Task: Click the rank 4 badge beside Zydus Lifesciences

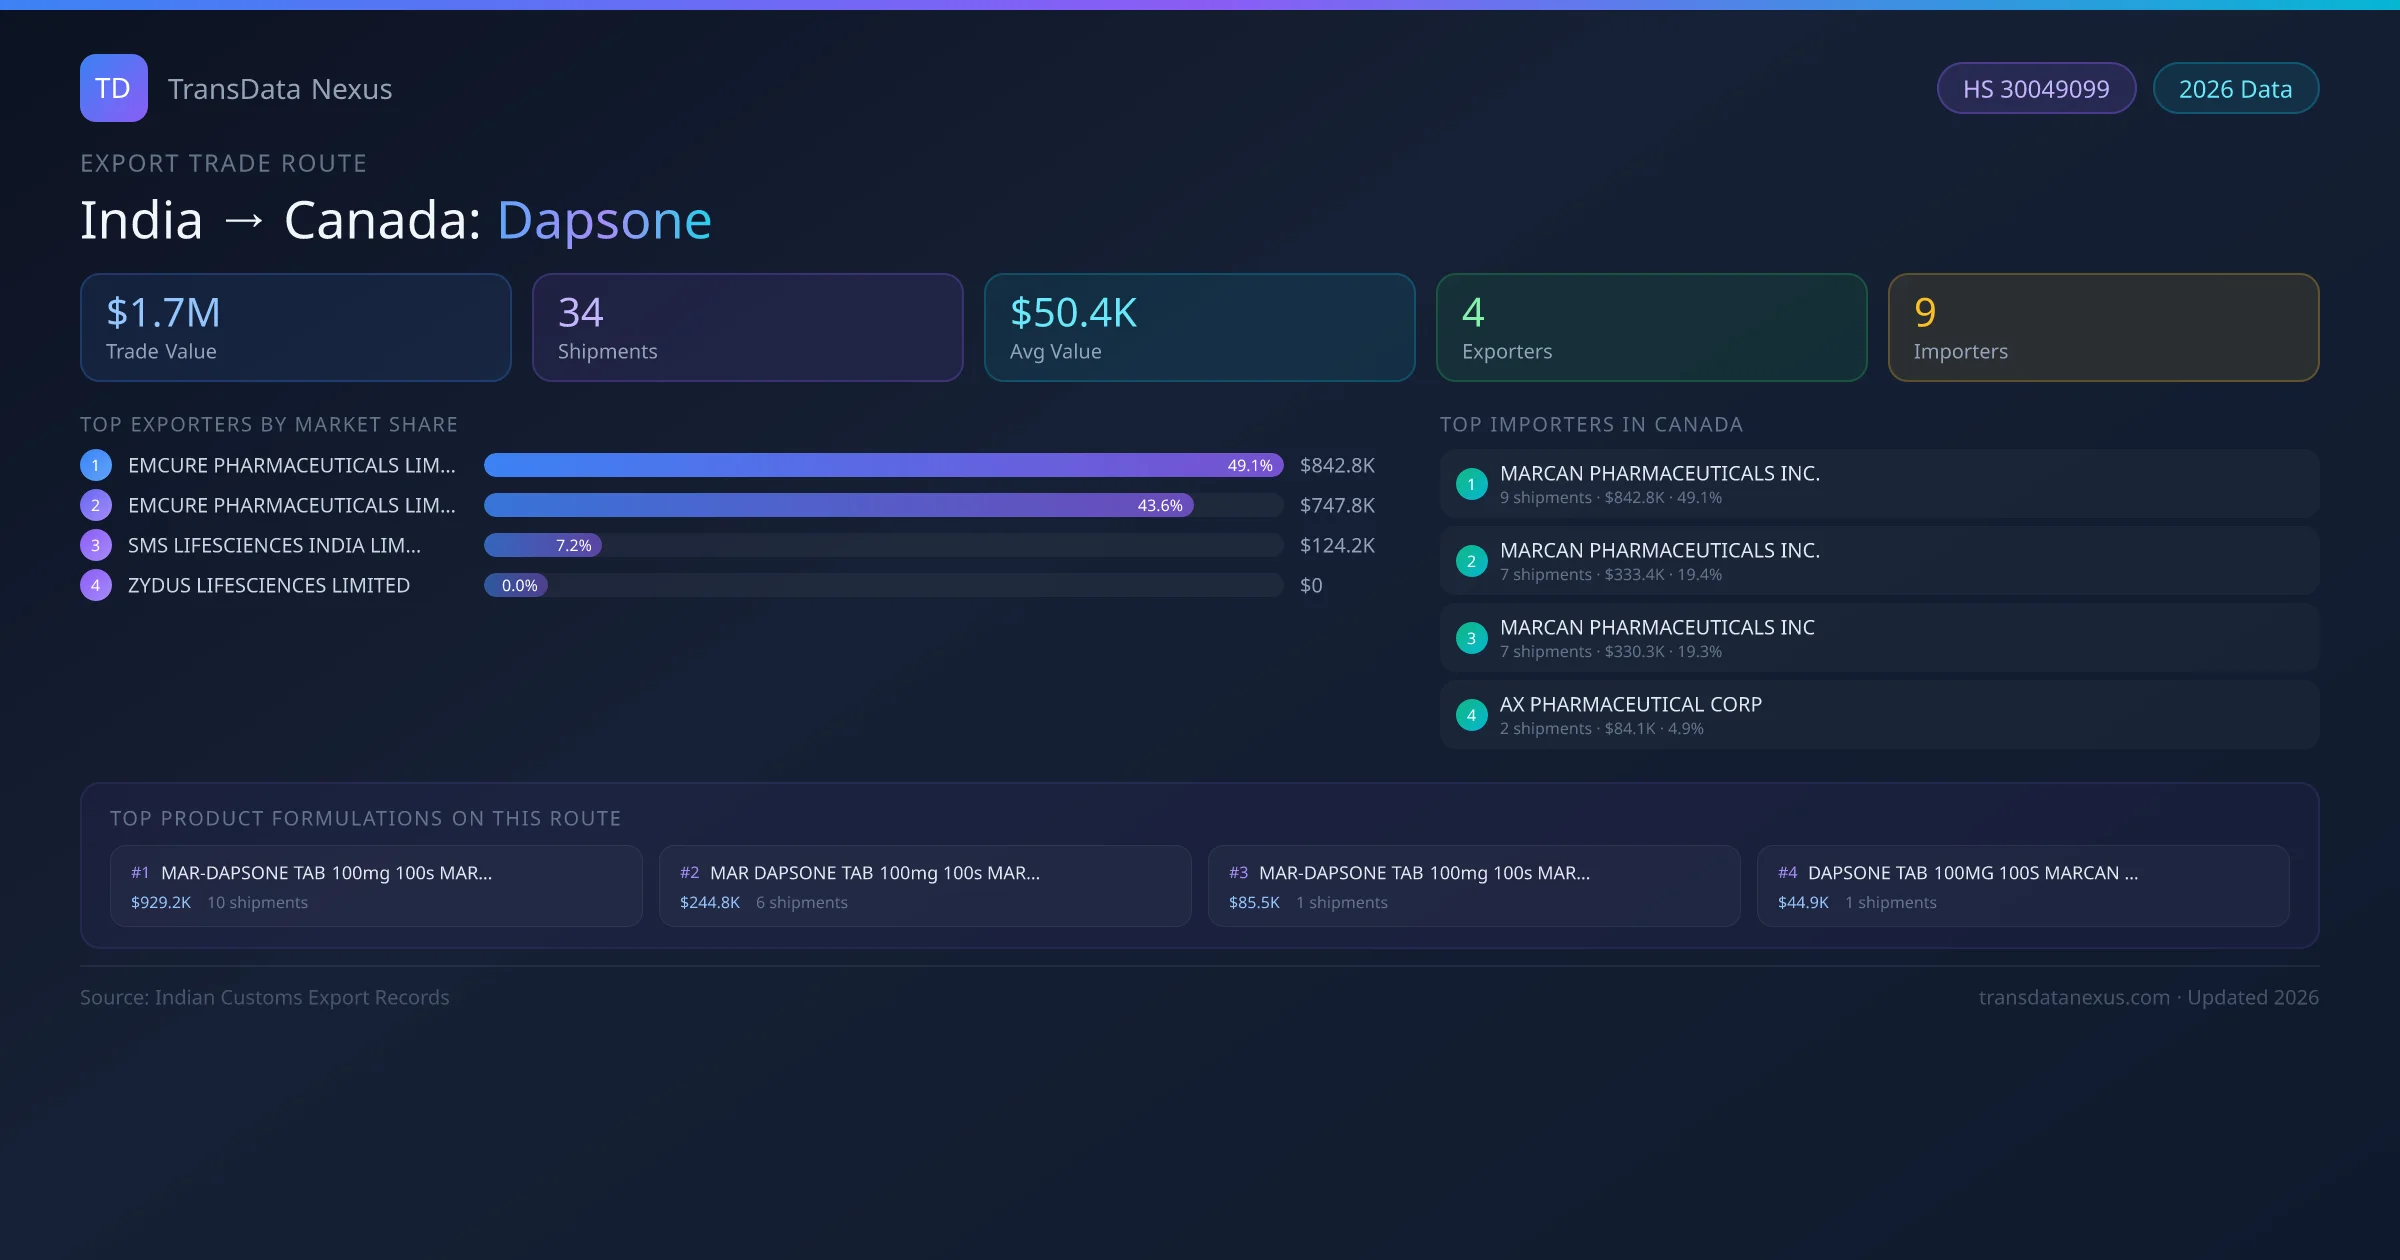Action: click(x=96, y=585)
